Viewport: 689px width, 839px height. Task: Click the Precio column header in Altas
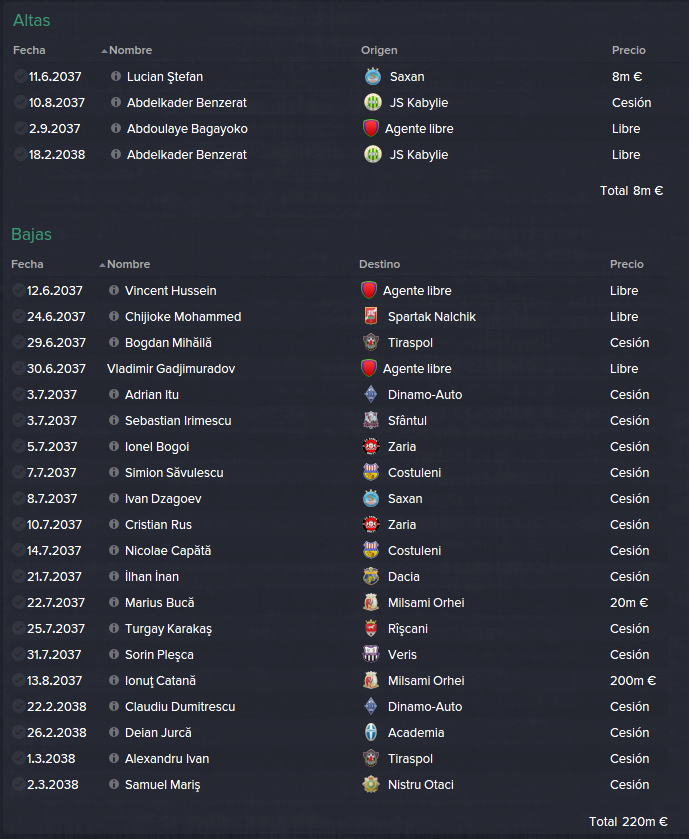[629, 50]
